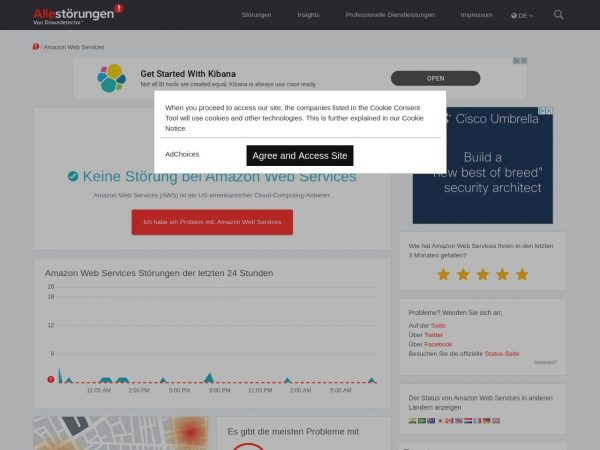The image size is (600, 450).
Task: Click the AdChoices link
Action: [x=182, y=155]
